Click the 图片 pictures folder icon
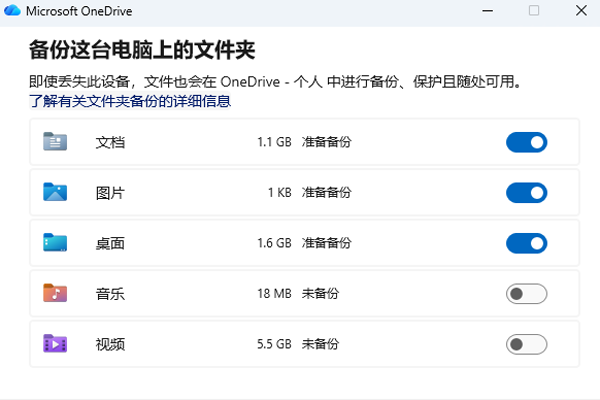The height and width of the screenshot is (400, 600). 55,192
